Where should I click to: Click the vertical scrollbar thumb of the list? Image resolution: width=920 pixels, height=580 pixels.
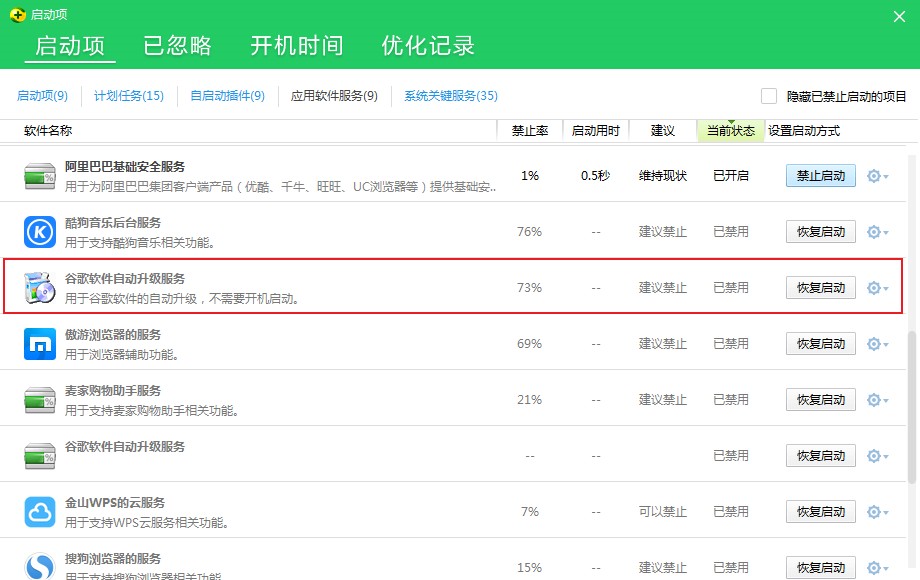point(913,408)
